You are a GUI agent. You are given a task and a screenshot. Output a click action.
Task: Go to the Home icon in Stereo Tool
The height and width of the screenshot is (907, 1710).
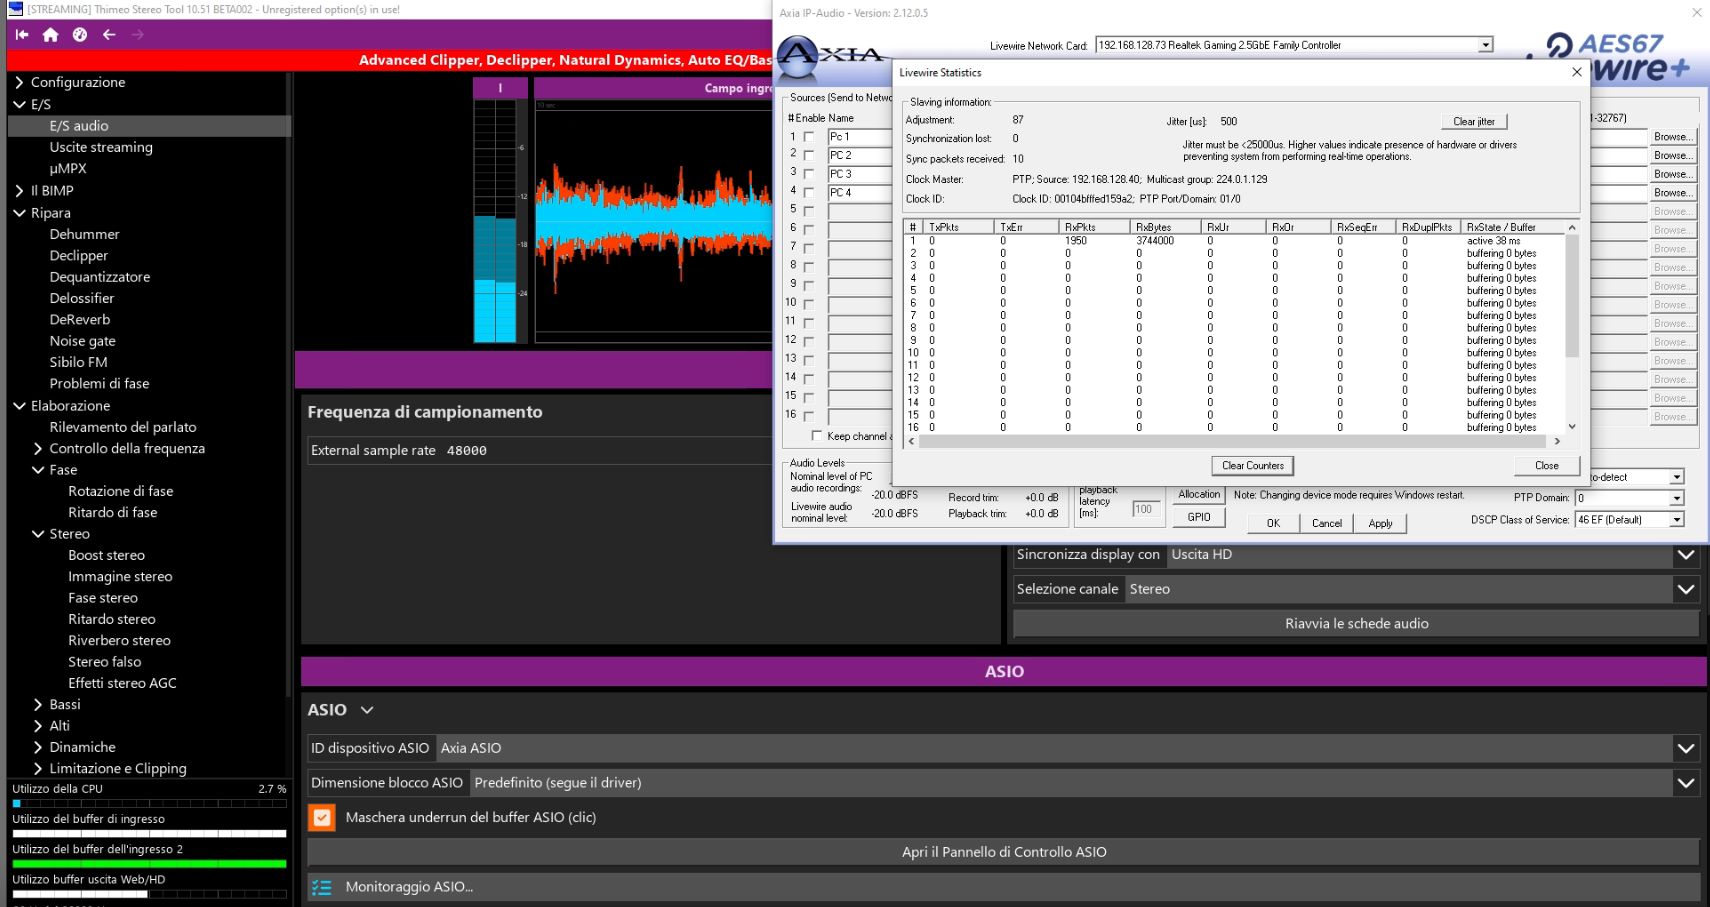50,35
